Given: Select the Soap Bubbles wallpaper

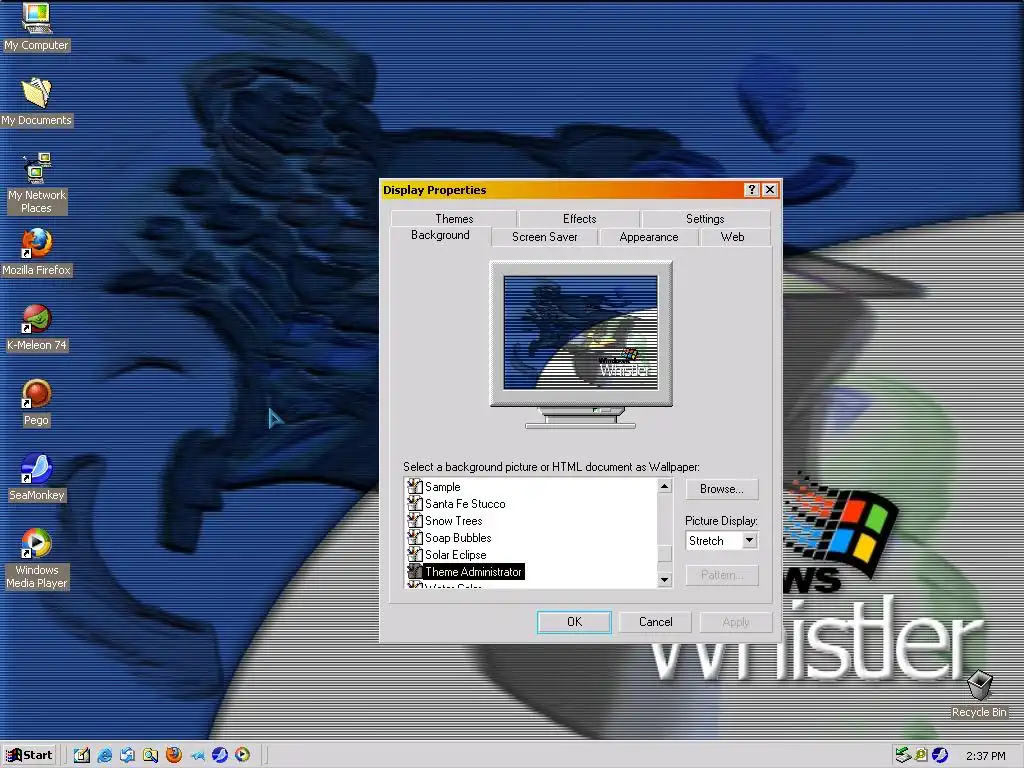Looking at the screenshot, I should click(458, 538).
